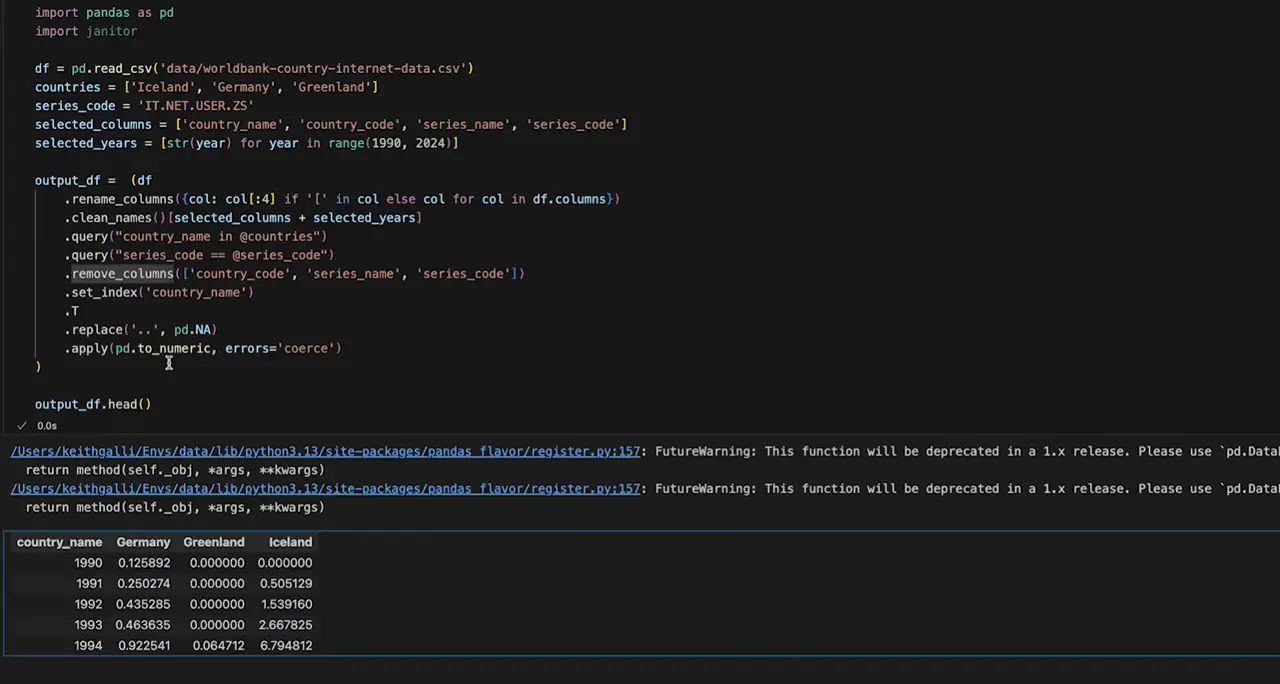Click the country_name header cell
1280x684 pixels.
point(59,541)
